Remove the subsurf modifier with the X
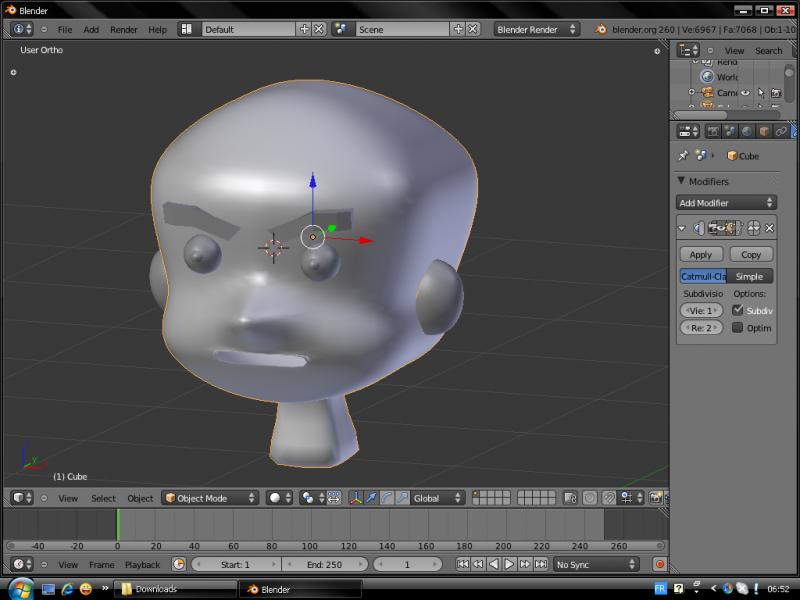This screenshot has width=800, height=600. pyautogui.click(x=769, y=228)
